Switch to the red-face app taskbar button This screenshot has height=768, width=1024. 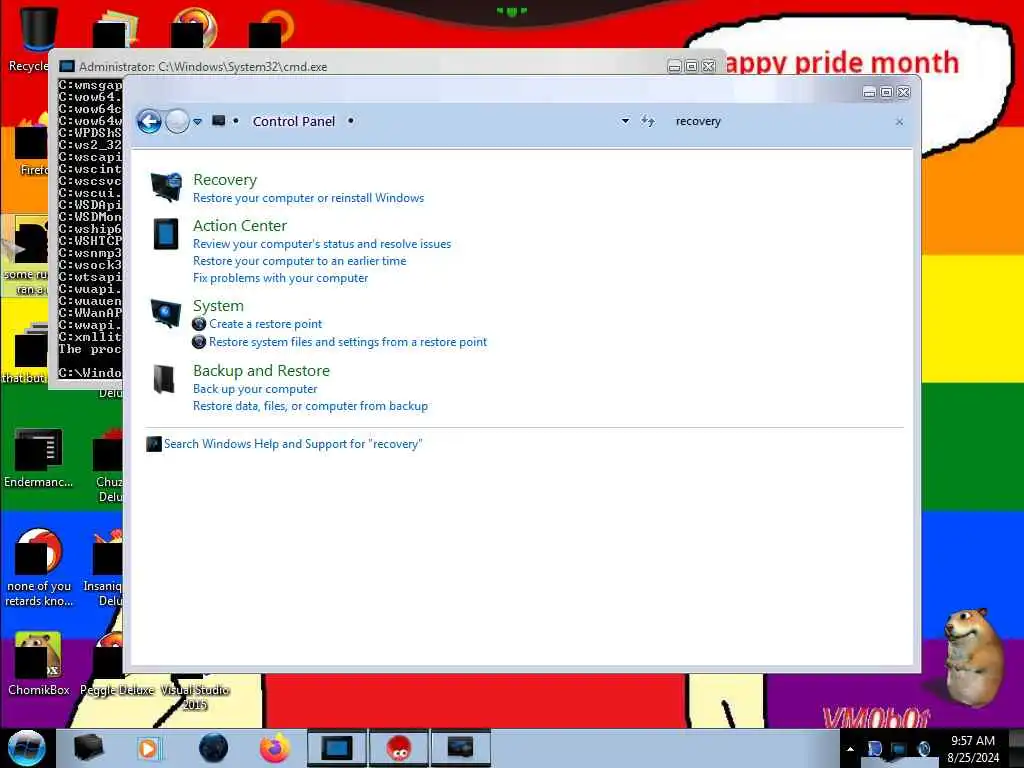pyautogui.click(x=399, y=748)
